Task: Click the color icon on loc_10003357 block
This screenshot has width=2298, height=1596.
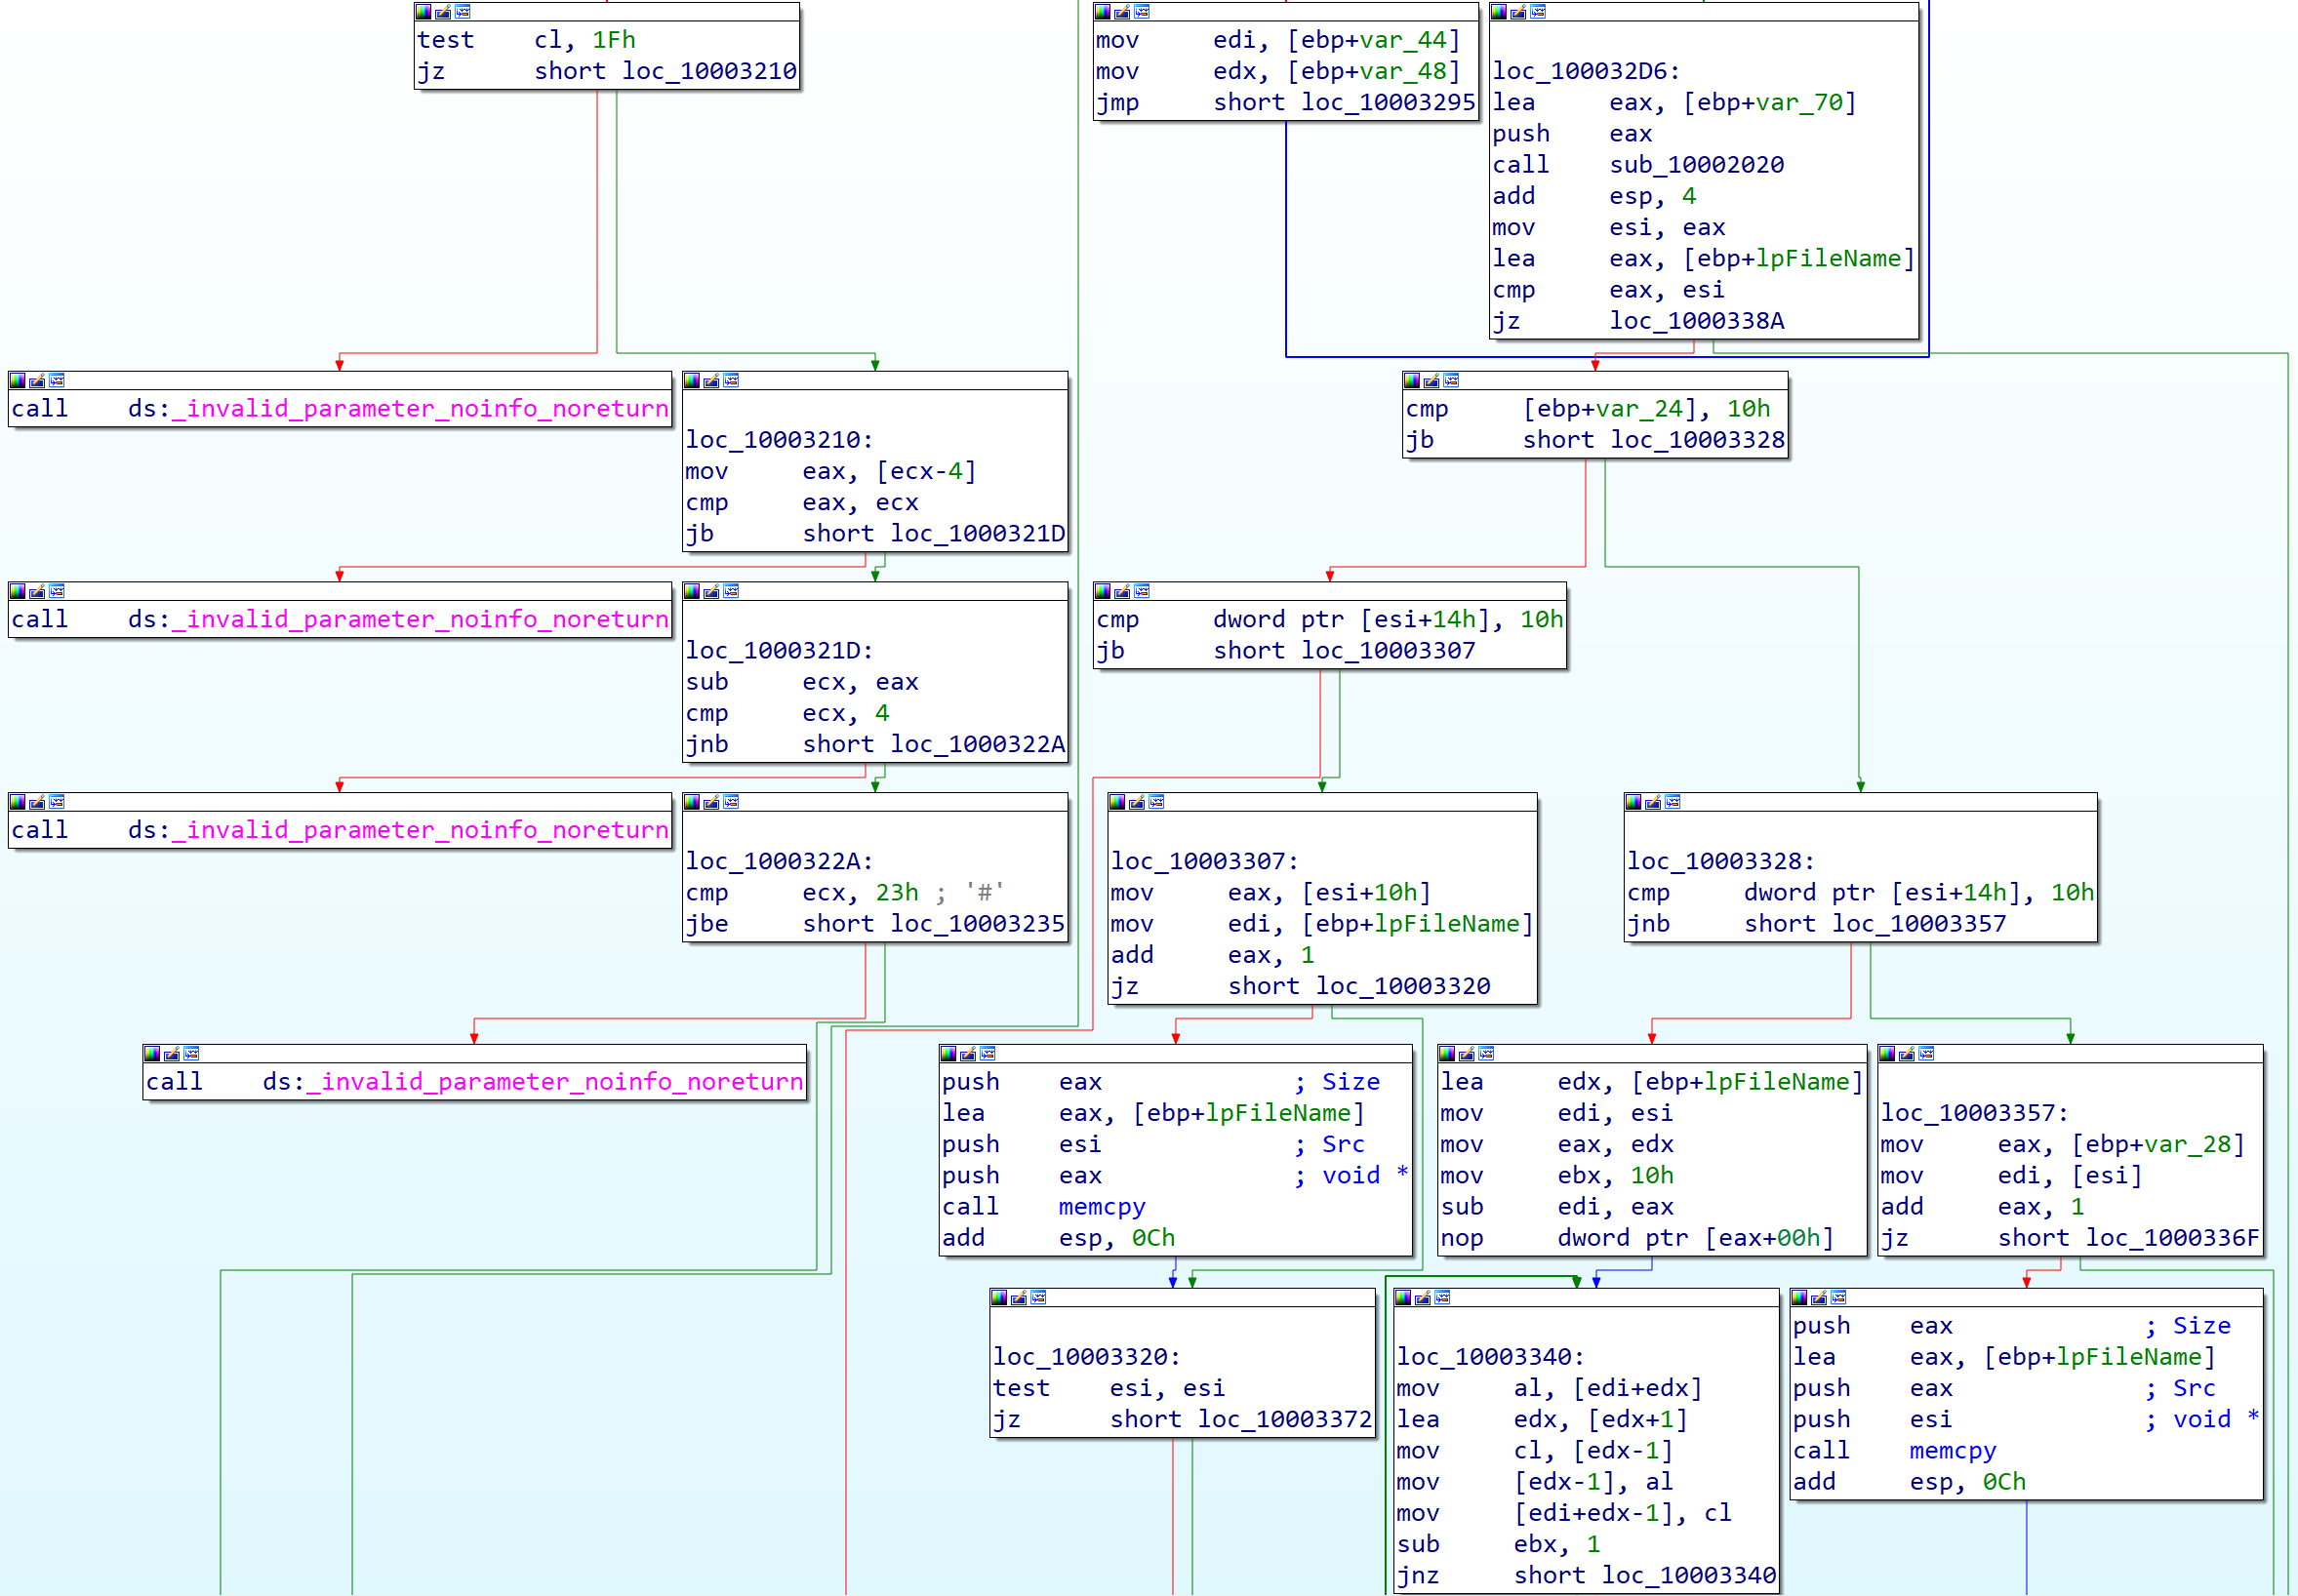Action: point(1886,1054)
